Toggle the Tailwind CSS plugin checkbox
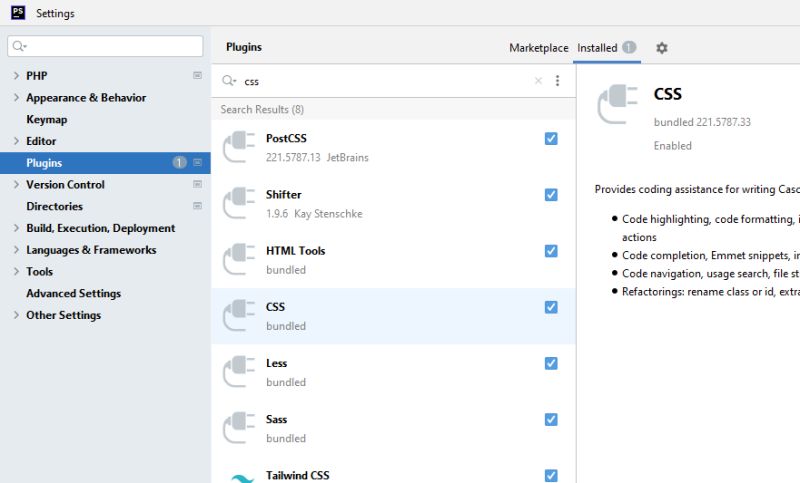 click(551, 475)
